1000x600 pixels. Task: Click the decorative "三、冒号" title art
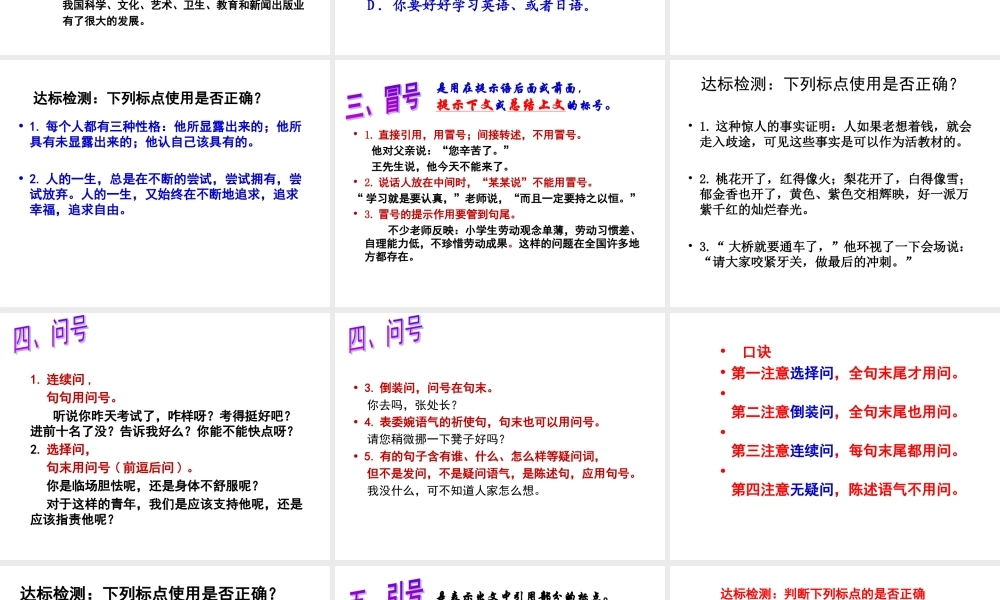tap(381, 94)
